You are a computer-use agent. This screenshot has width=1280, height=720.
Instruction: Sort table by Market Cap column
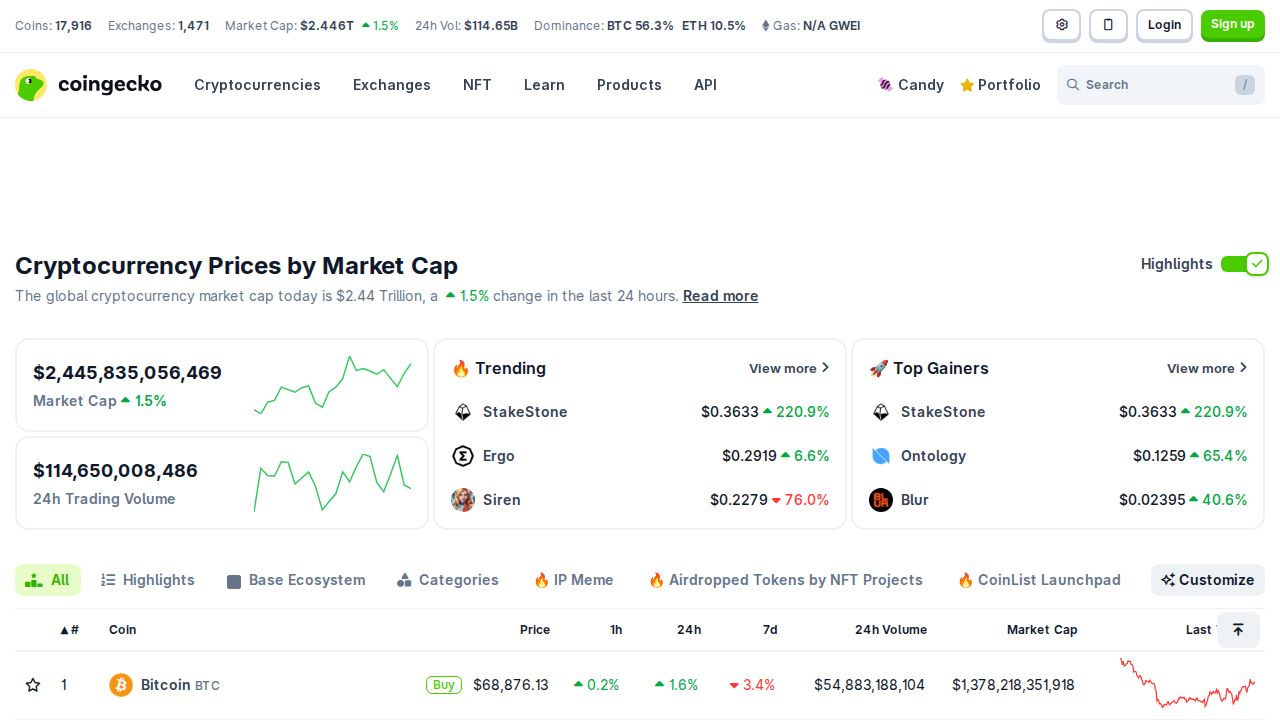coord(1042,630)
